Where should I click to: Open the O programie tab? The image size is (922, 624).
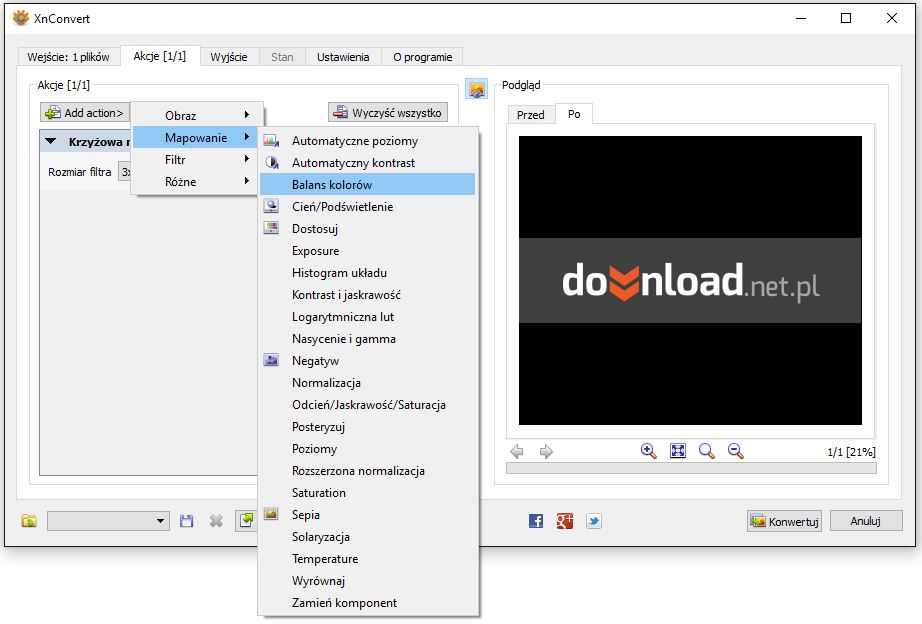click(422, 57)
